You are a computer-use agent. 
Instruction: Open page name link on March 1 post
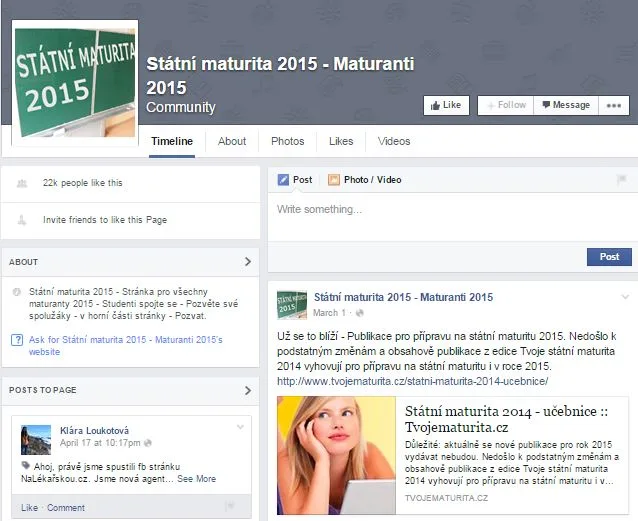point(403,297)
